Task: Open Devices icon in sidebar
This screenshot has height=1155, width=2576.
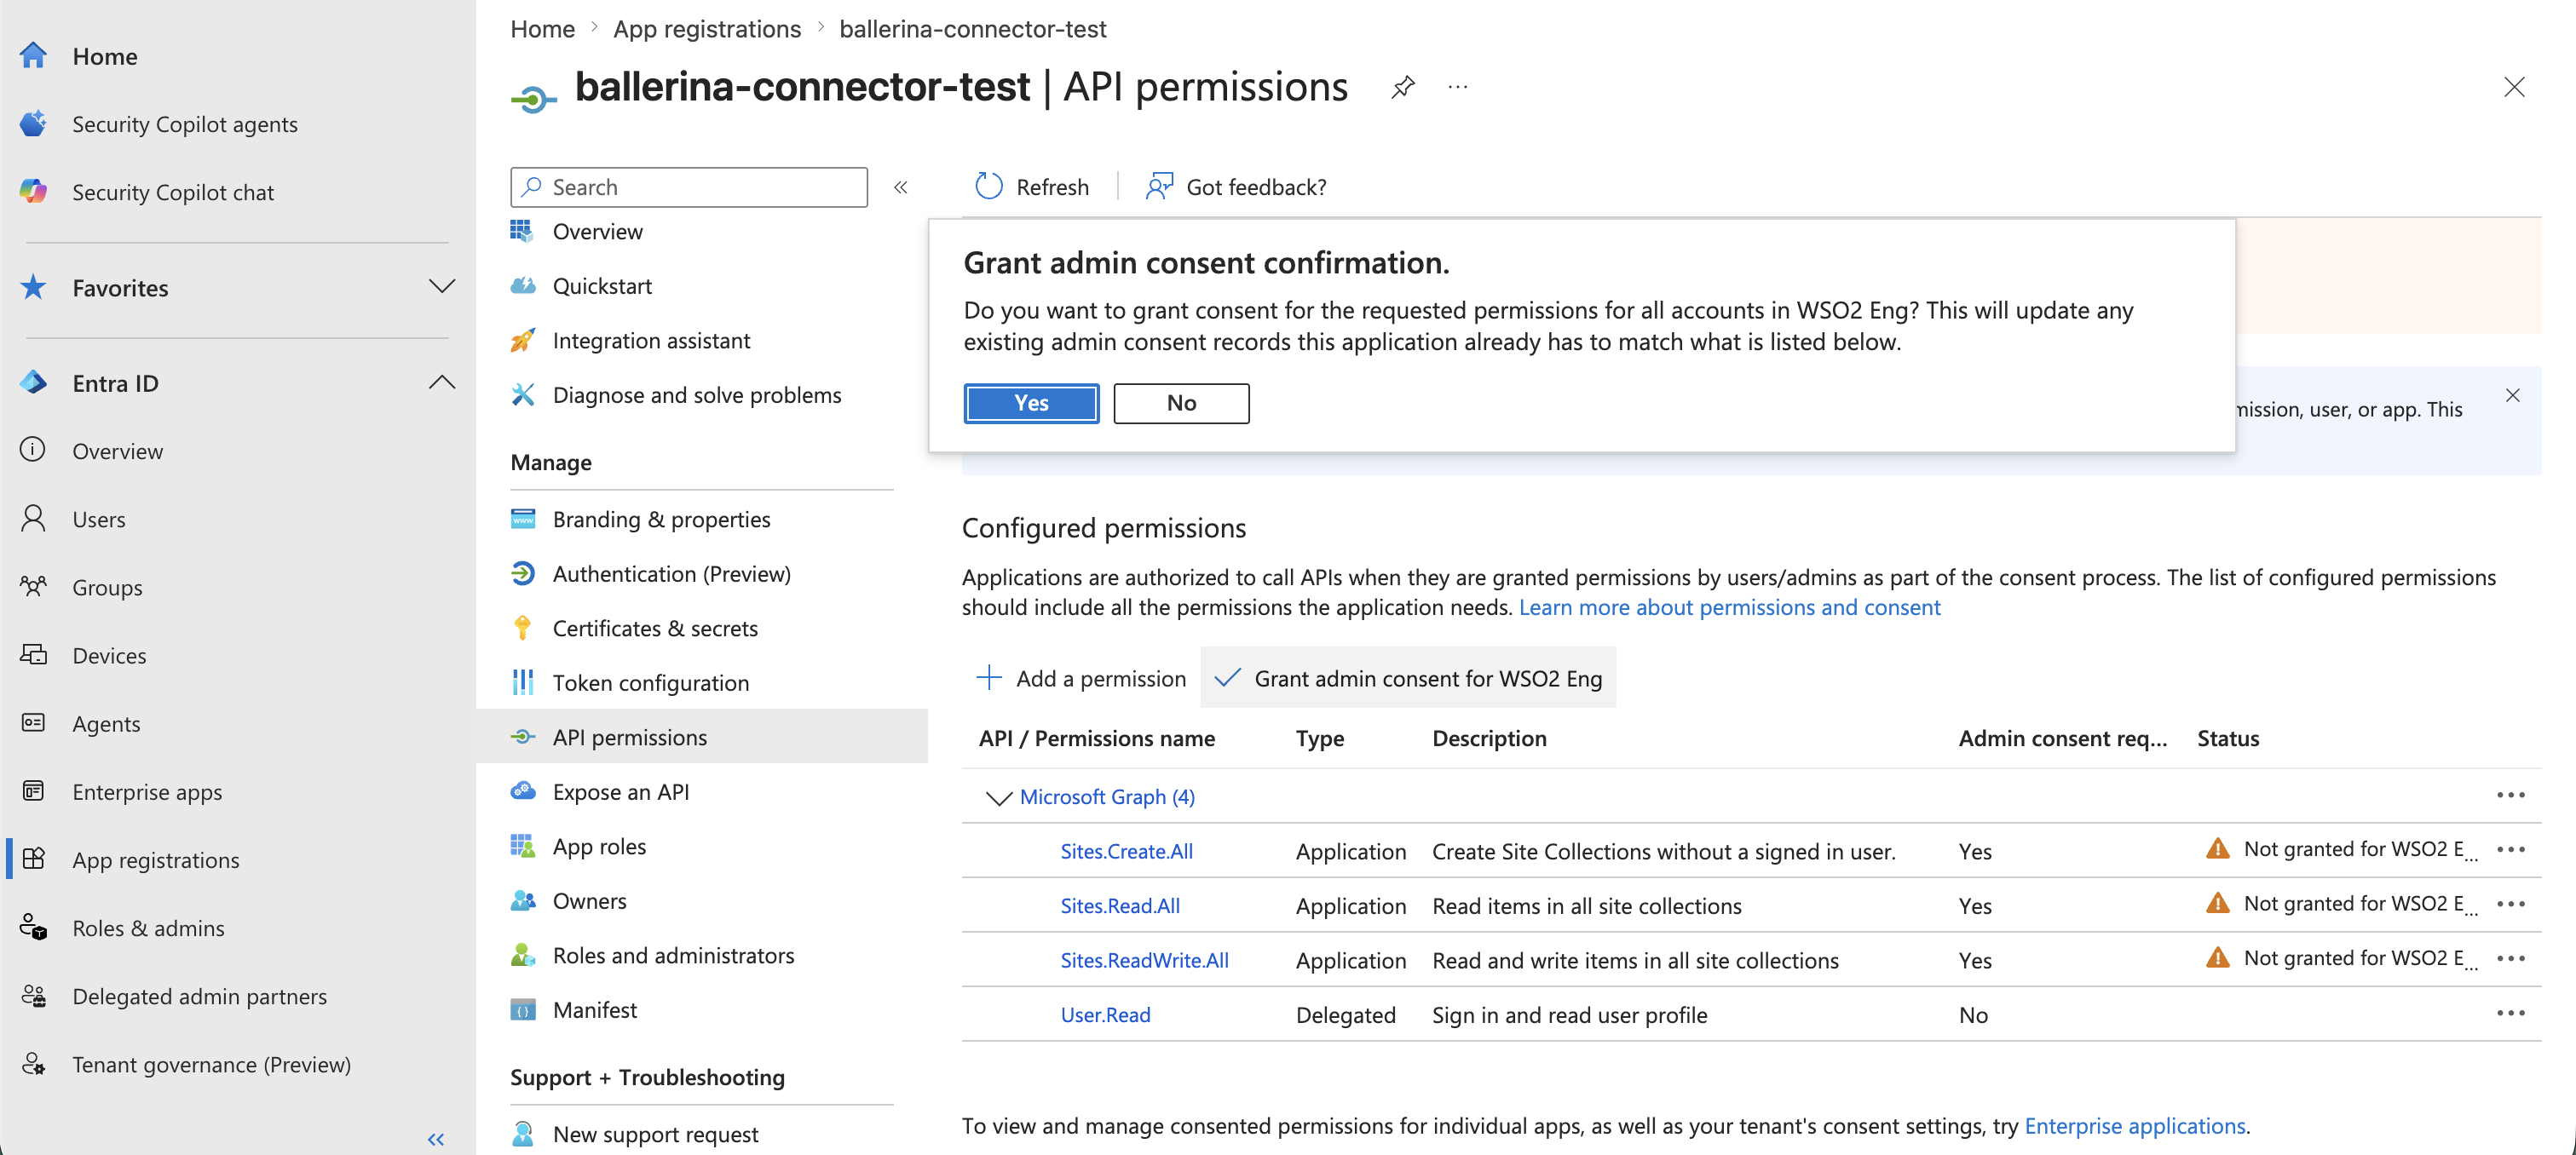Action: coord(33,655)
